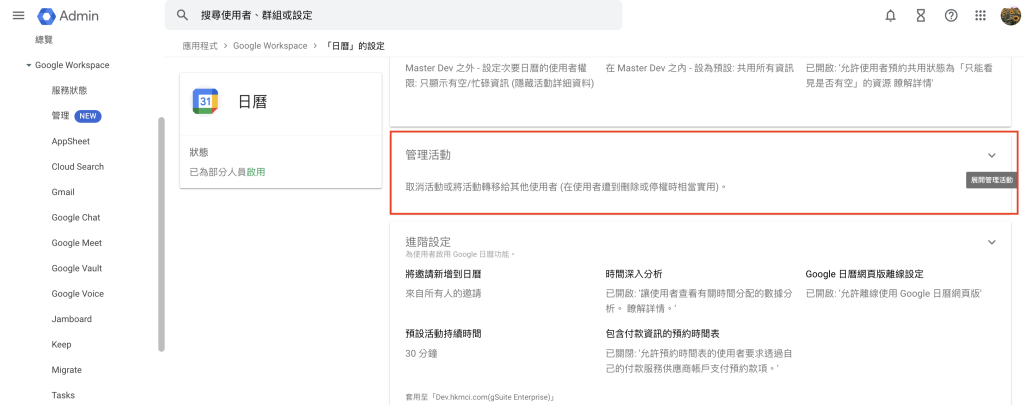Click 時間深入分析 setting

[634, 274]
